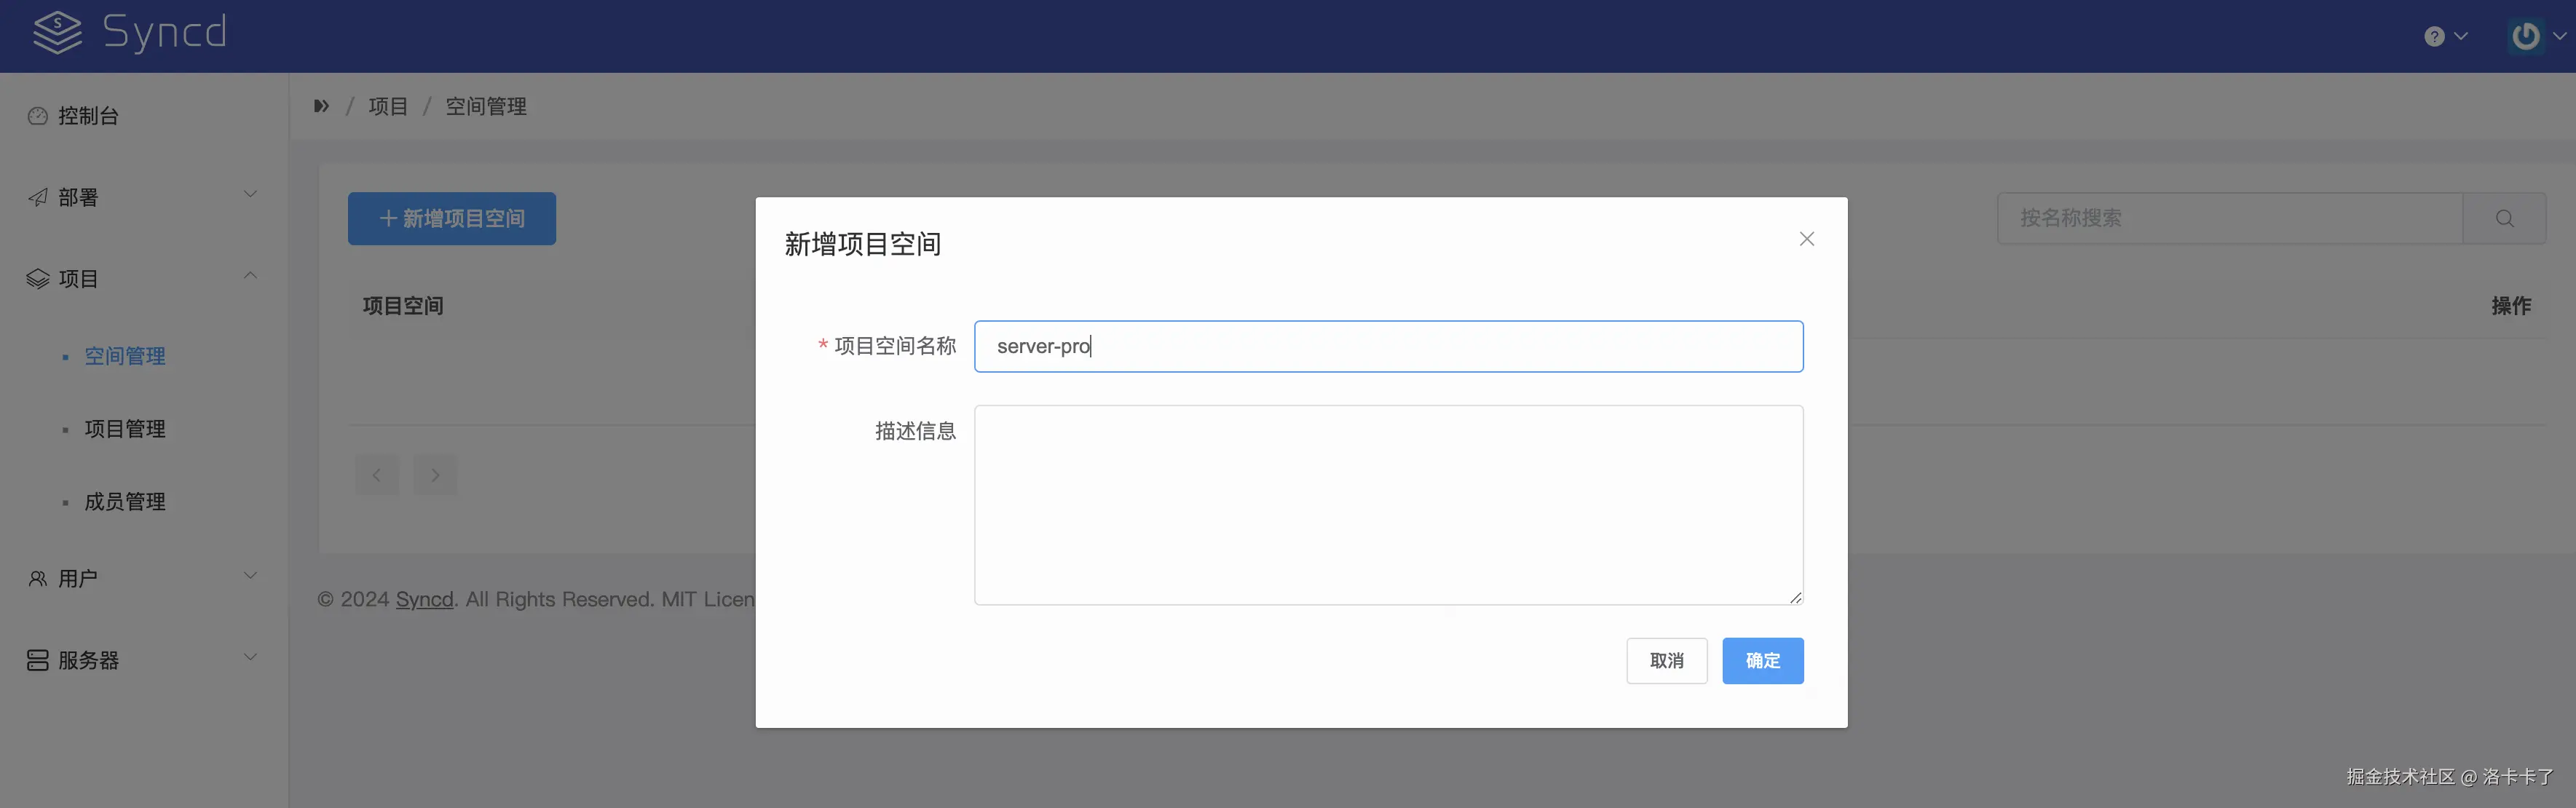The image size is (2576, 808).
Task: Select 成员管理 submenu item
Action: (125, 501)
